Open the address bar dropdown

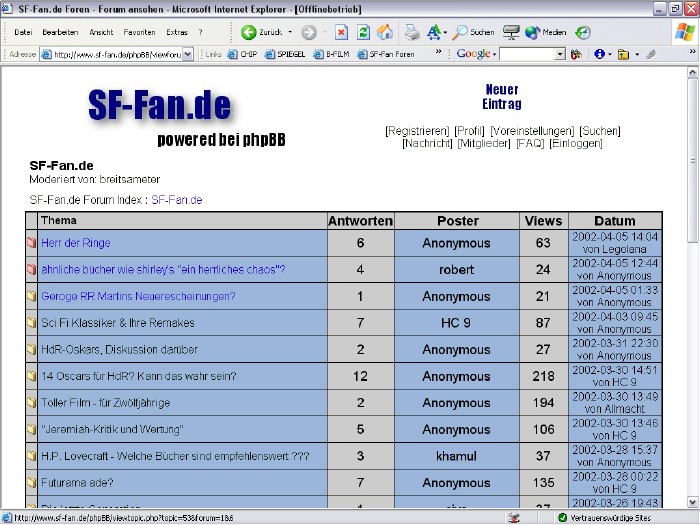188,54
